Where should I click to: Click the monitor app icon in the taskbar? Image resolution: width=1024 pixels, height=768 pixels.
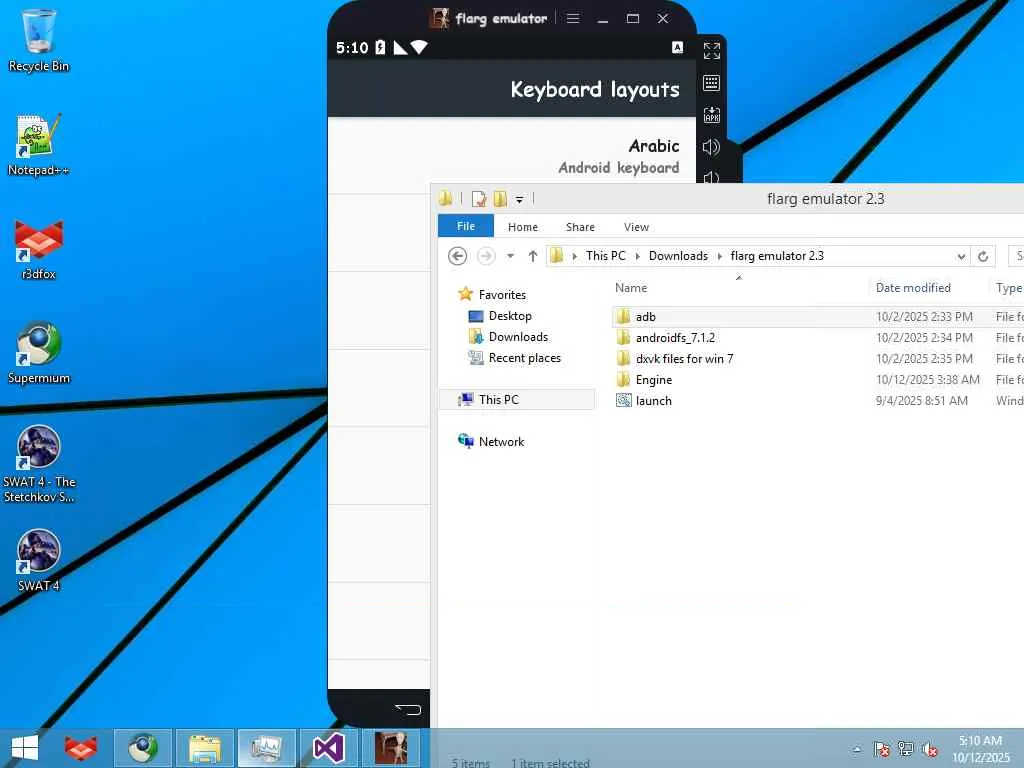tap(266, 748)
